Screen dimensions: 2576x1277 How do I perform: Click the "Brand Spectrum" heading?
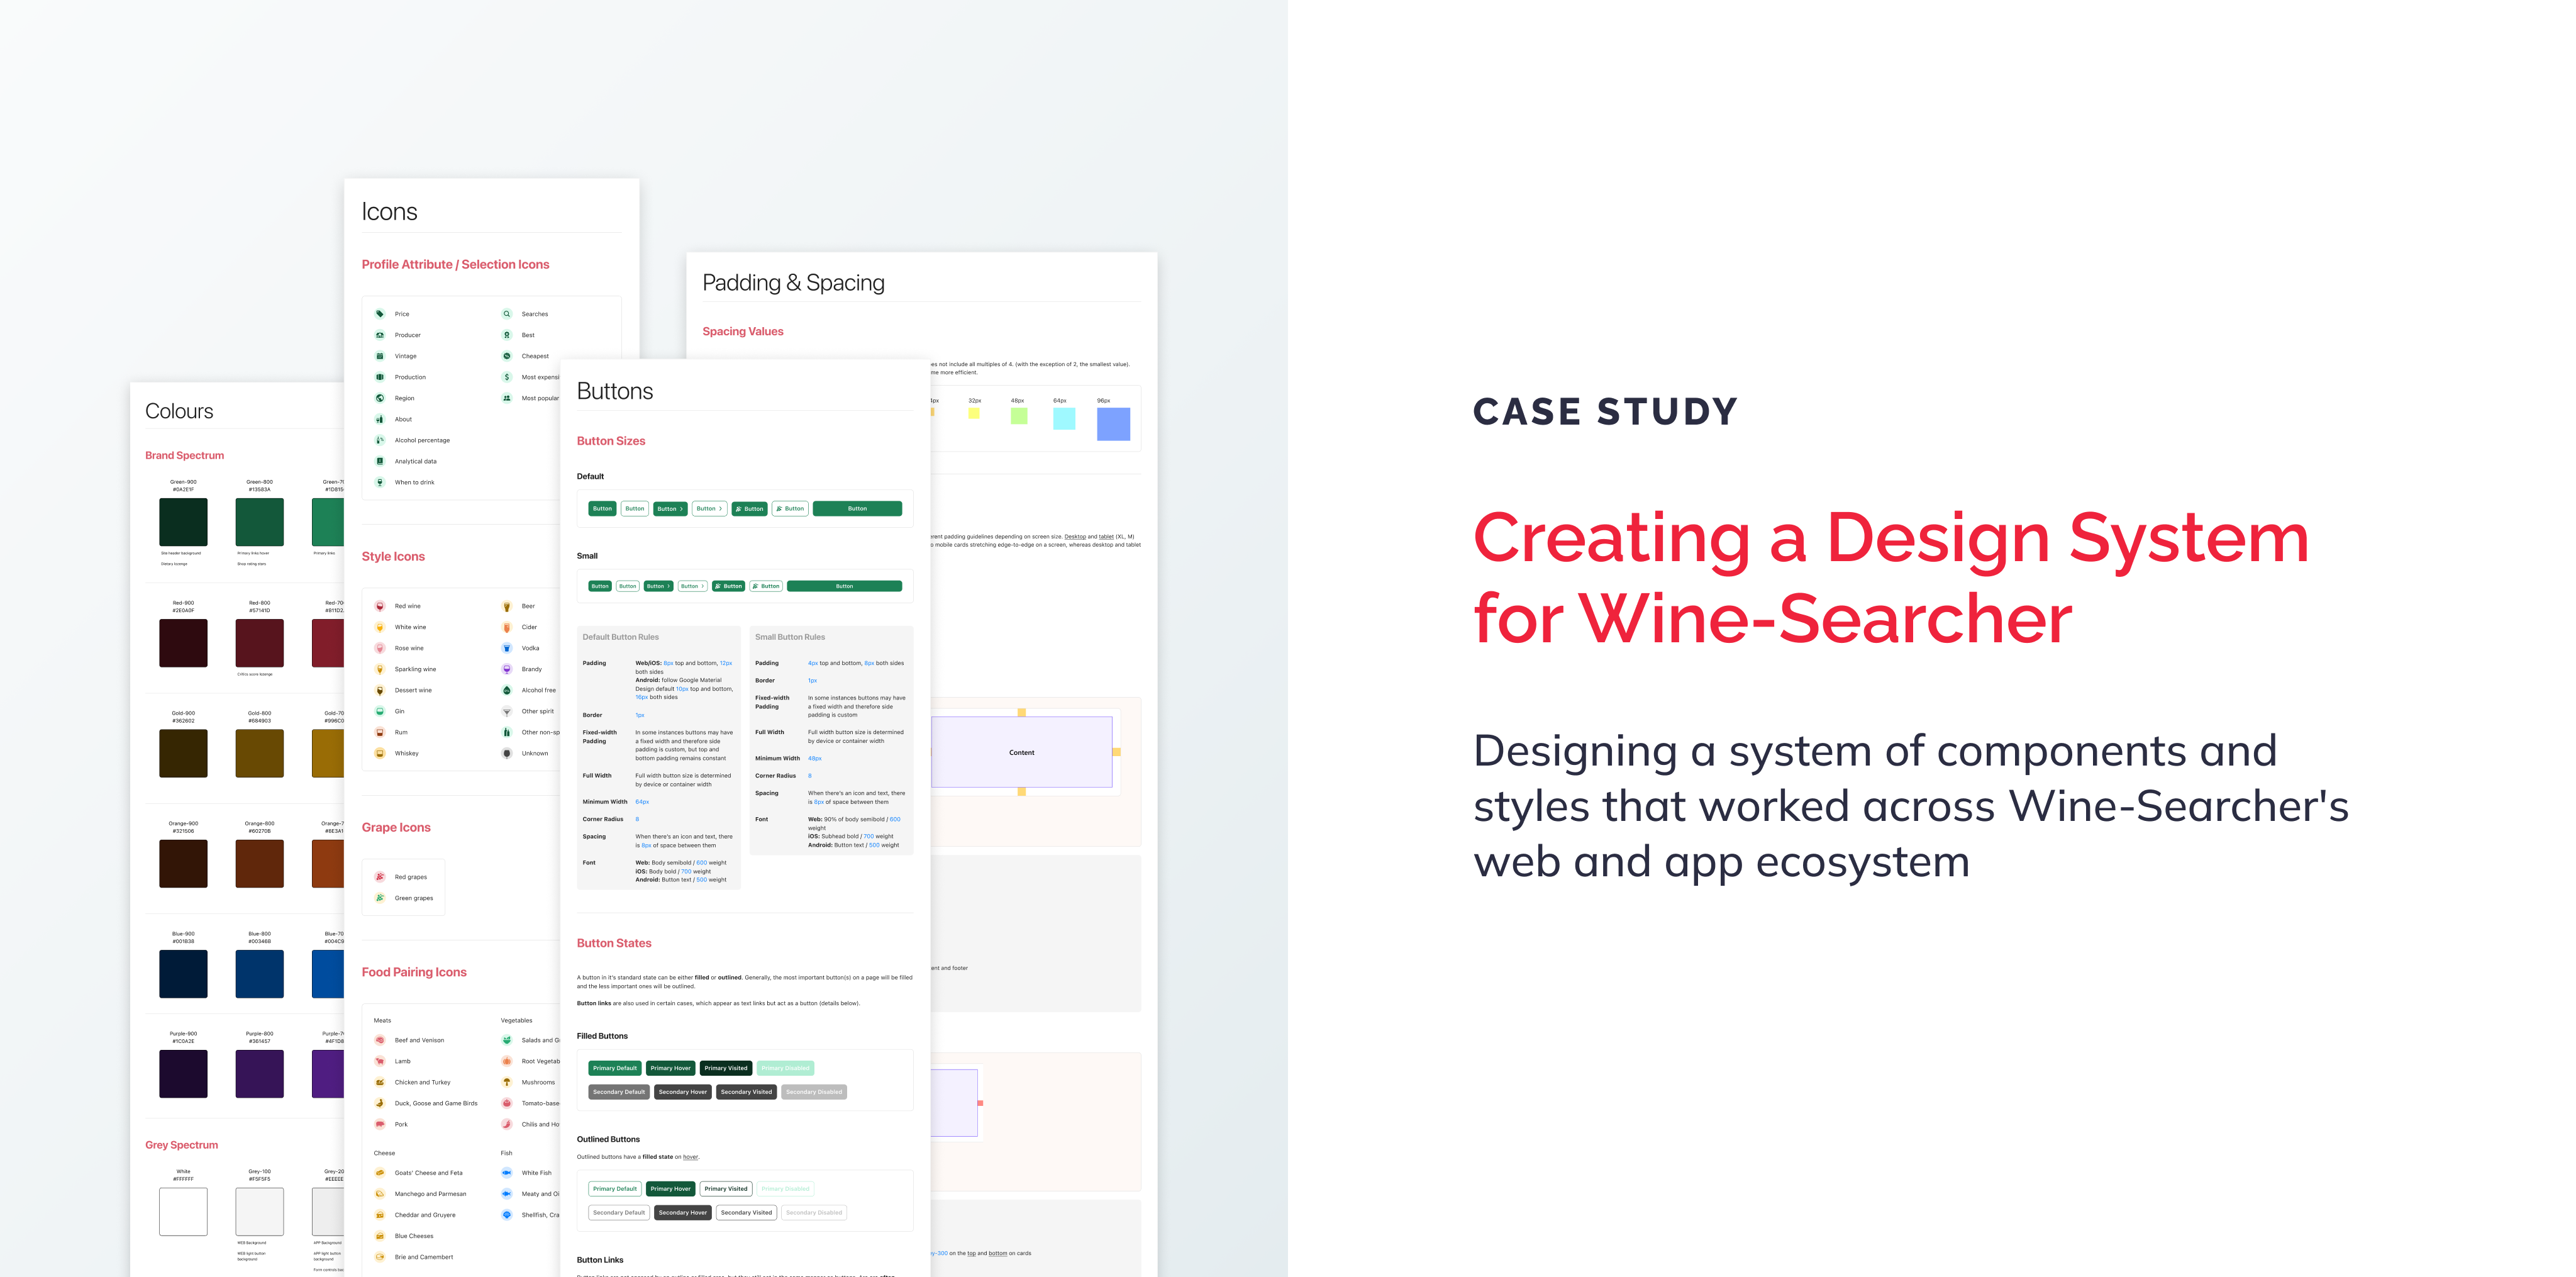click(x=184, y=455)
